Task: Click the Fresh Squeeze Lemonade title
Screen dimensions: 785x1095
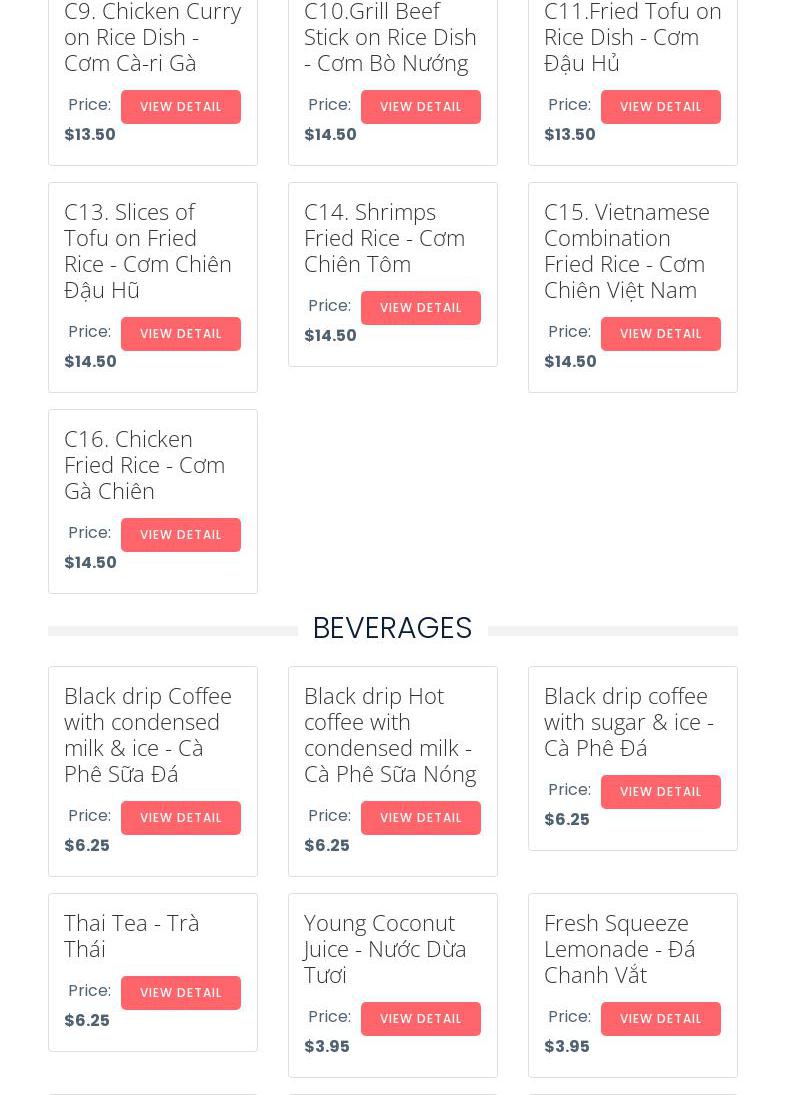Action: pos(619,948)
